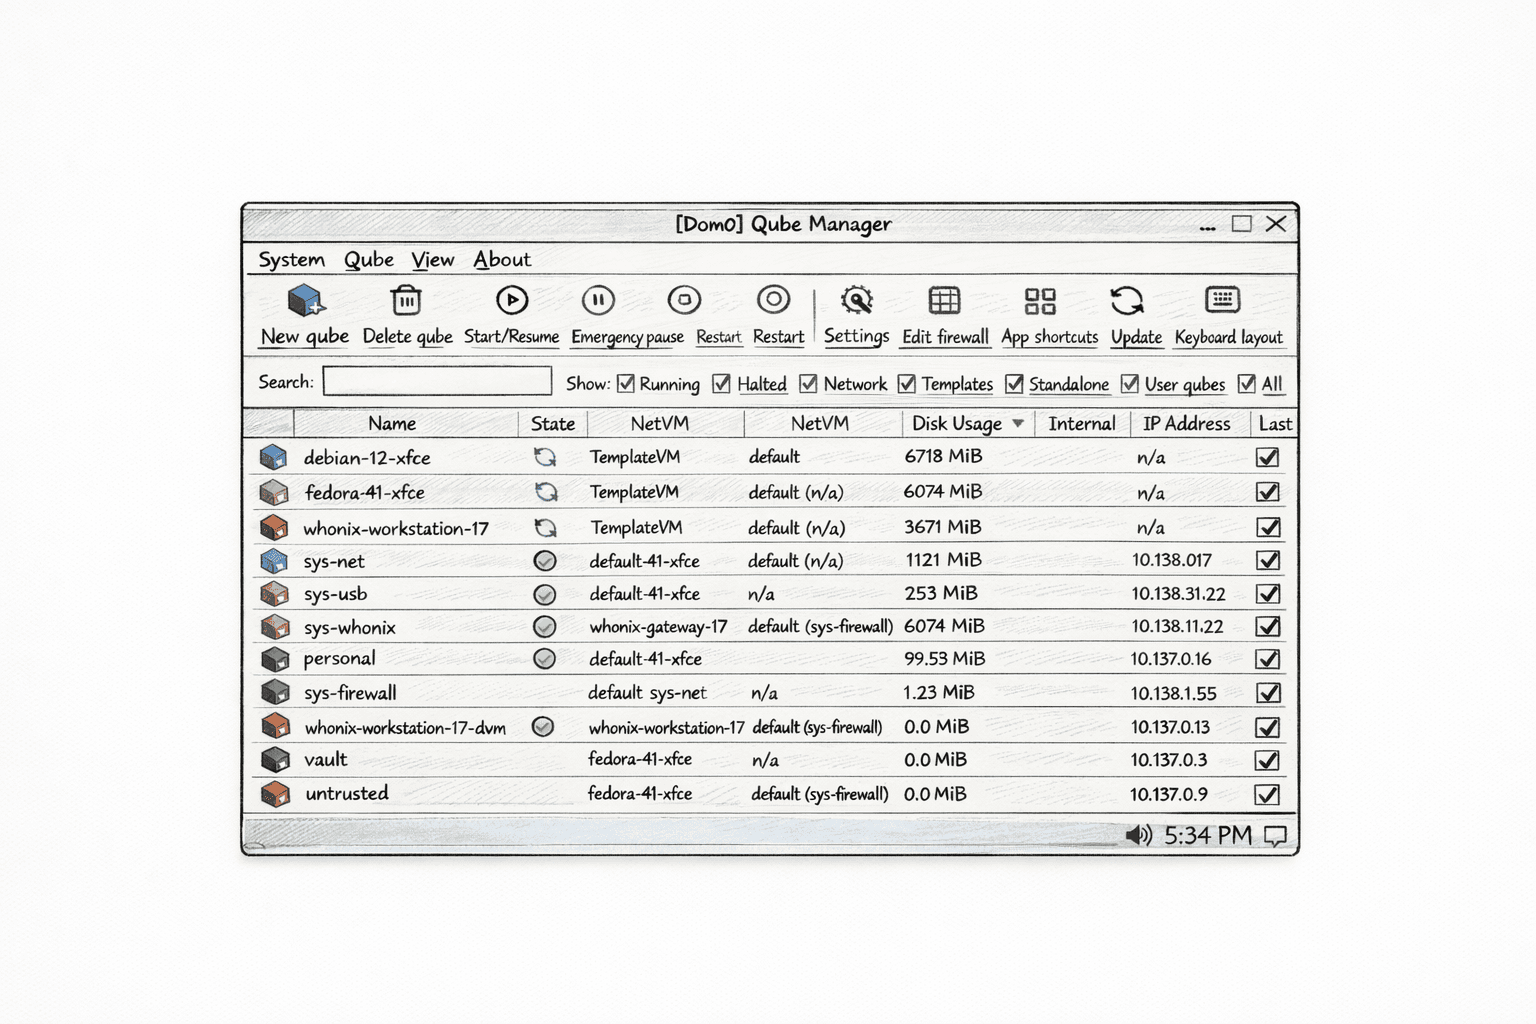Click the volume speaker icon in status bar
Viewport: 1536px width, 1024px height.
pos(1138,835)
